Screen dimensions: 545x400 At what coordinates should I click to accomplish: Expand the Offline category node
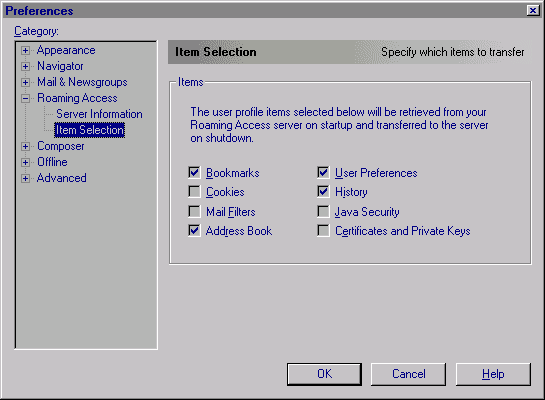[25, 162]
